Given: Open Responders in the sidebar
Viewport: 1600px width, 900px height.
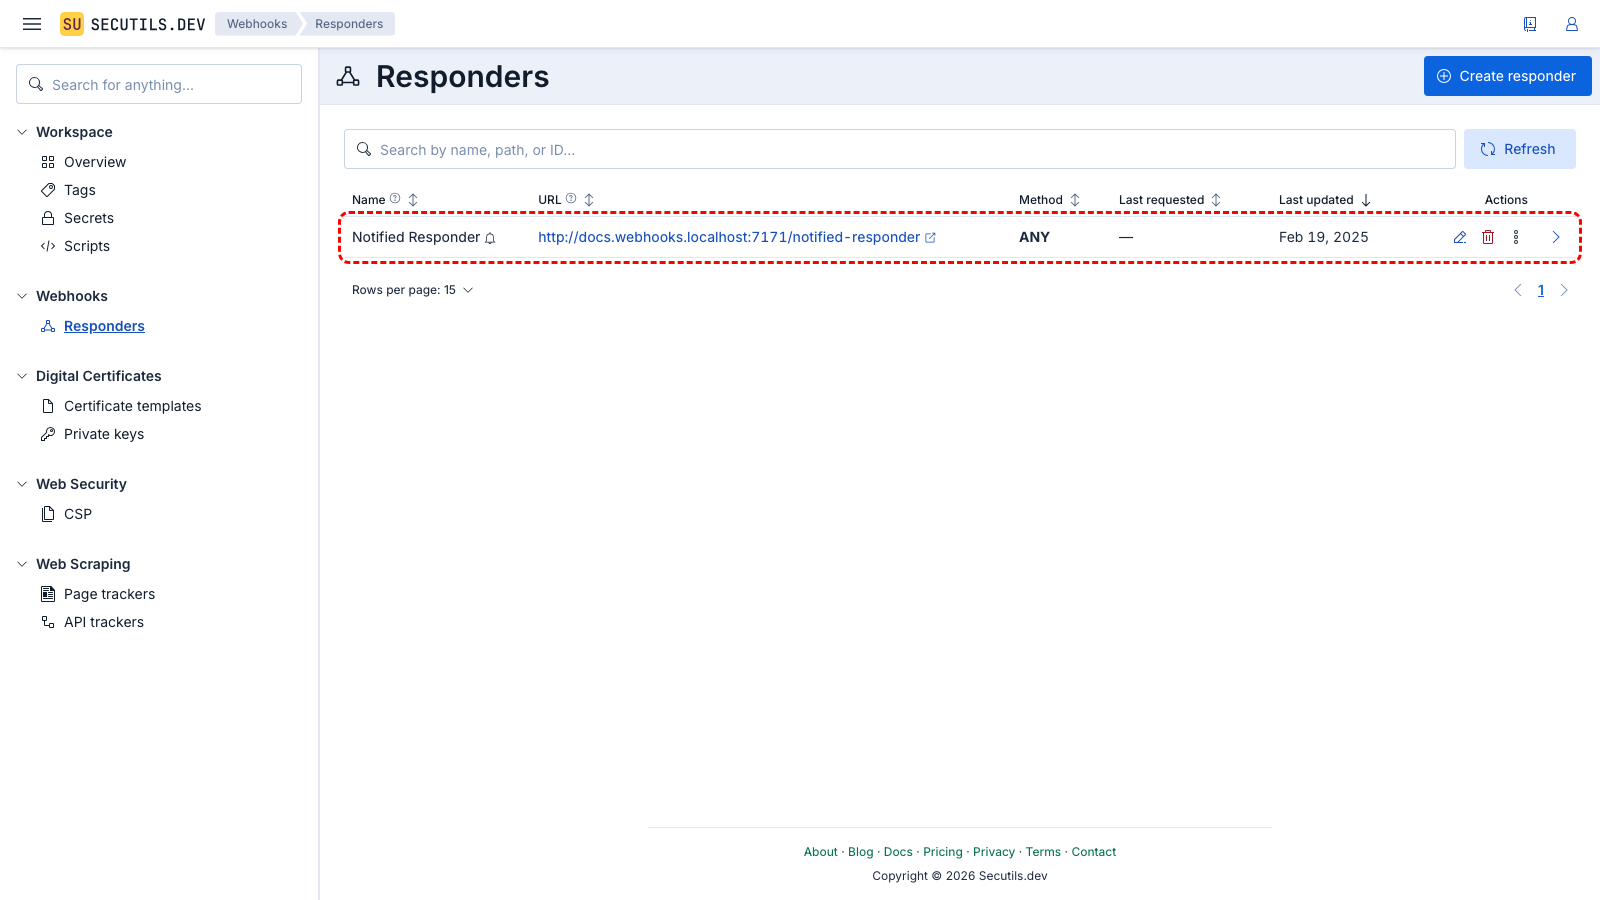Looking at the screenshot, I should coord(104,326).
